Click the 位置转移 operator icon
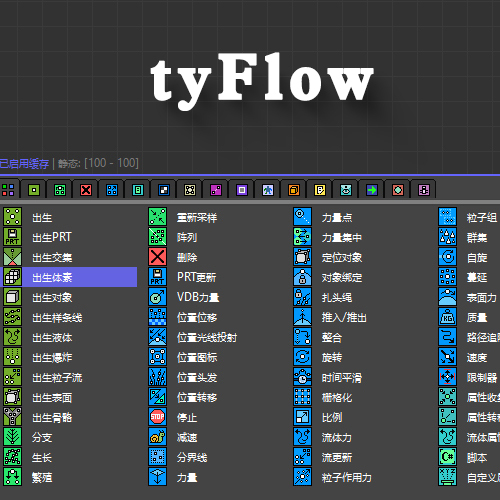 pos(157,396)
